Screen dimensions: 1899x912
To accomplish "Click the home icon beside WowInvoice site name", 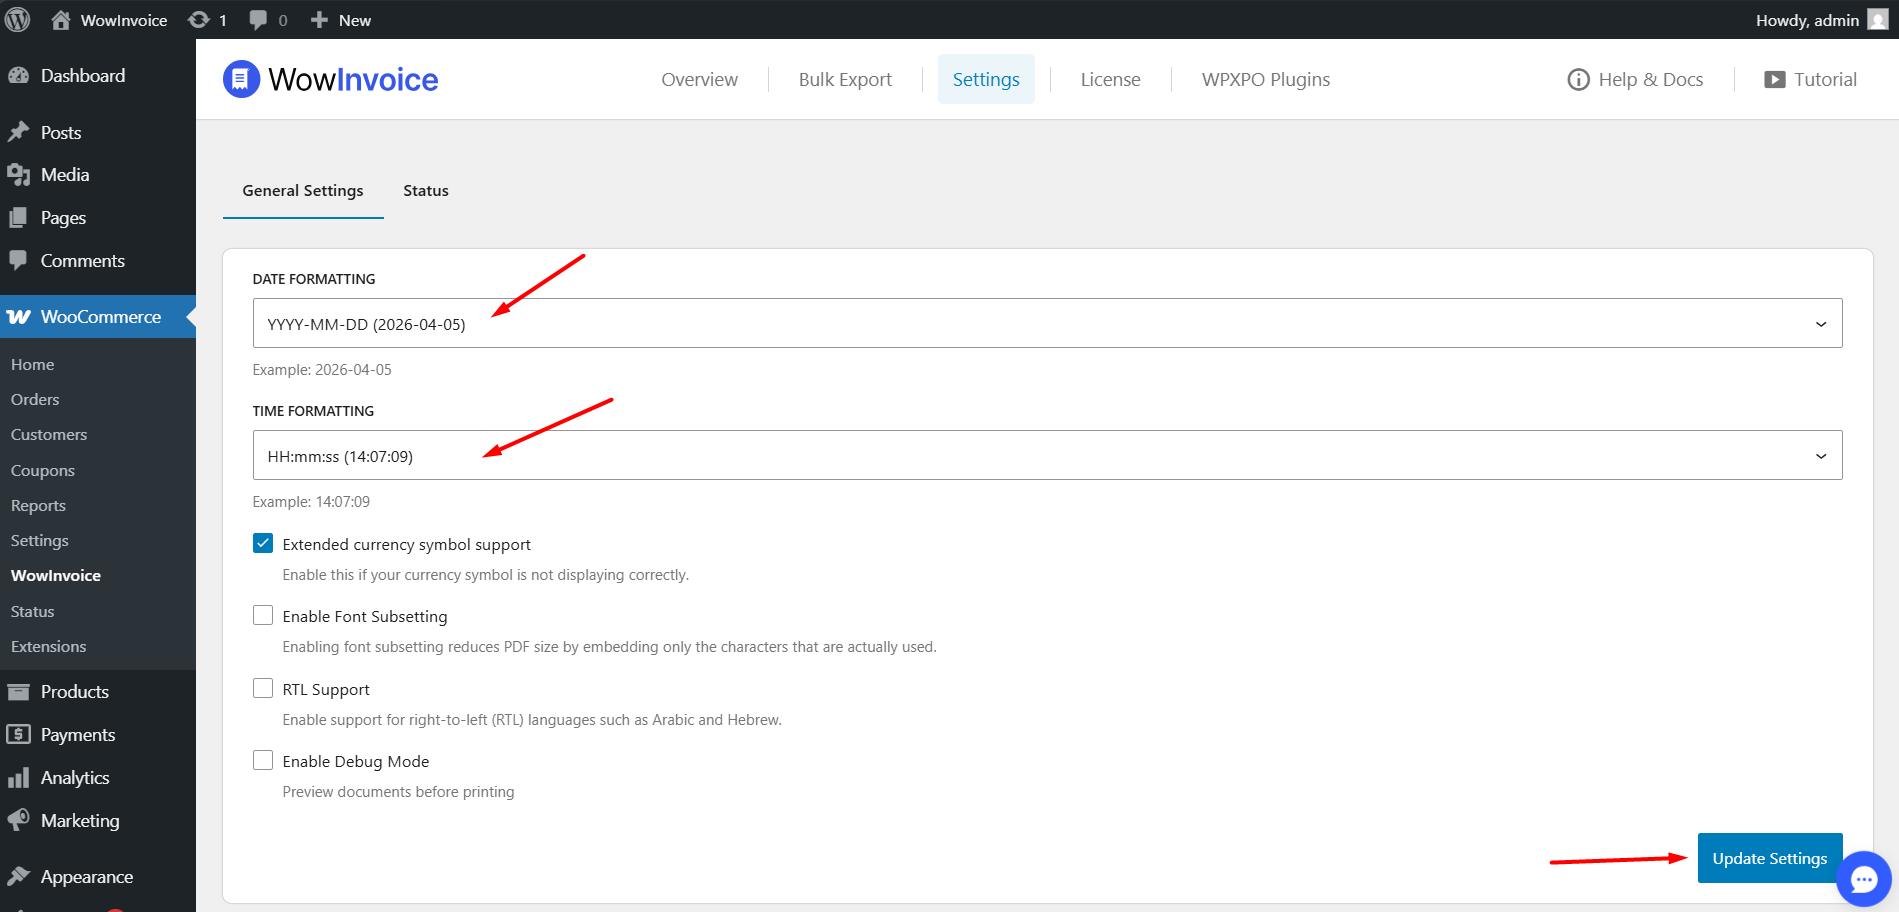I will pos(61,20).
